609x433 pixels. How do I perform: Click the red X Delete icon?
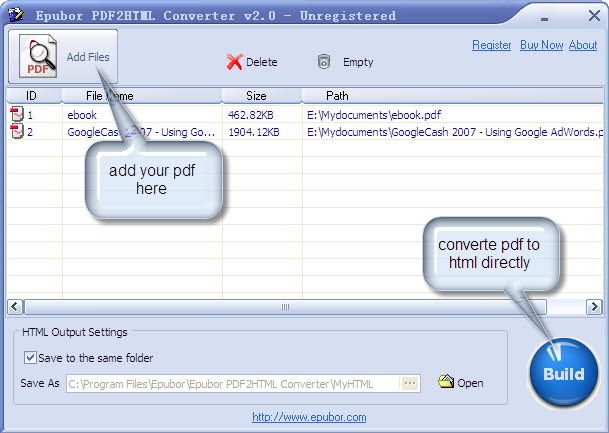pos(234,62)
